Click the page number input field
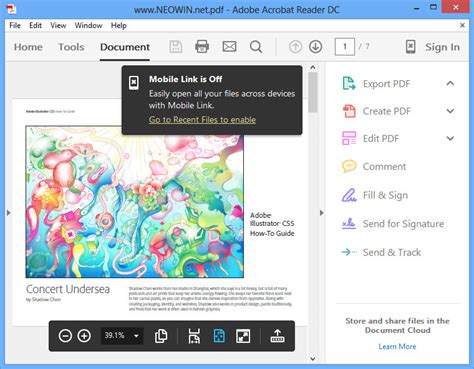Screen dimensions: 474x369 (x=345, y=47)
